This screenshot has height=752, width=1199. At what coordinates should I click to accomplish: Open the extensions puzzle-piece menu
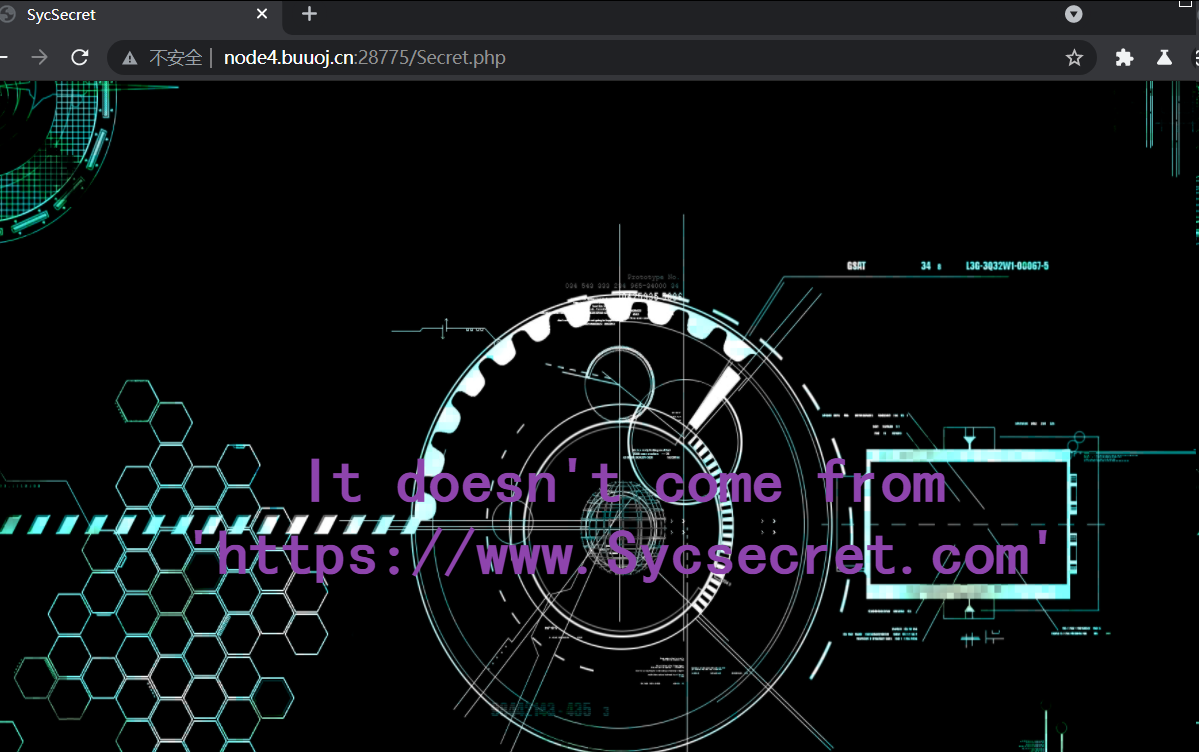pos(1124,57)
